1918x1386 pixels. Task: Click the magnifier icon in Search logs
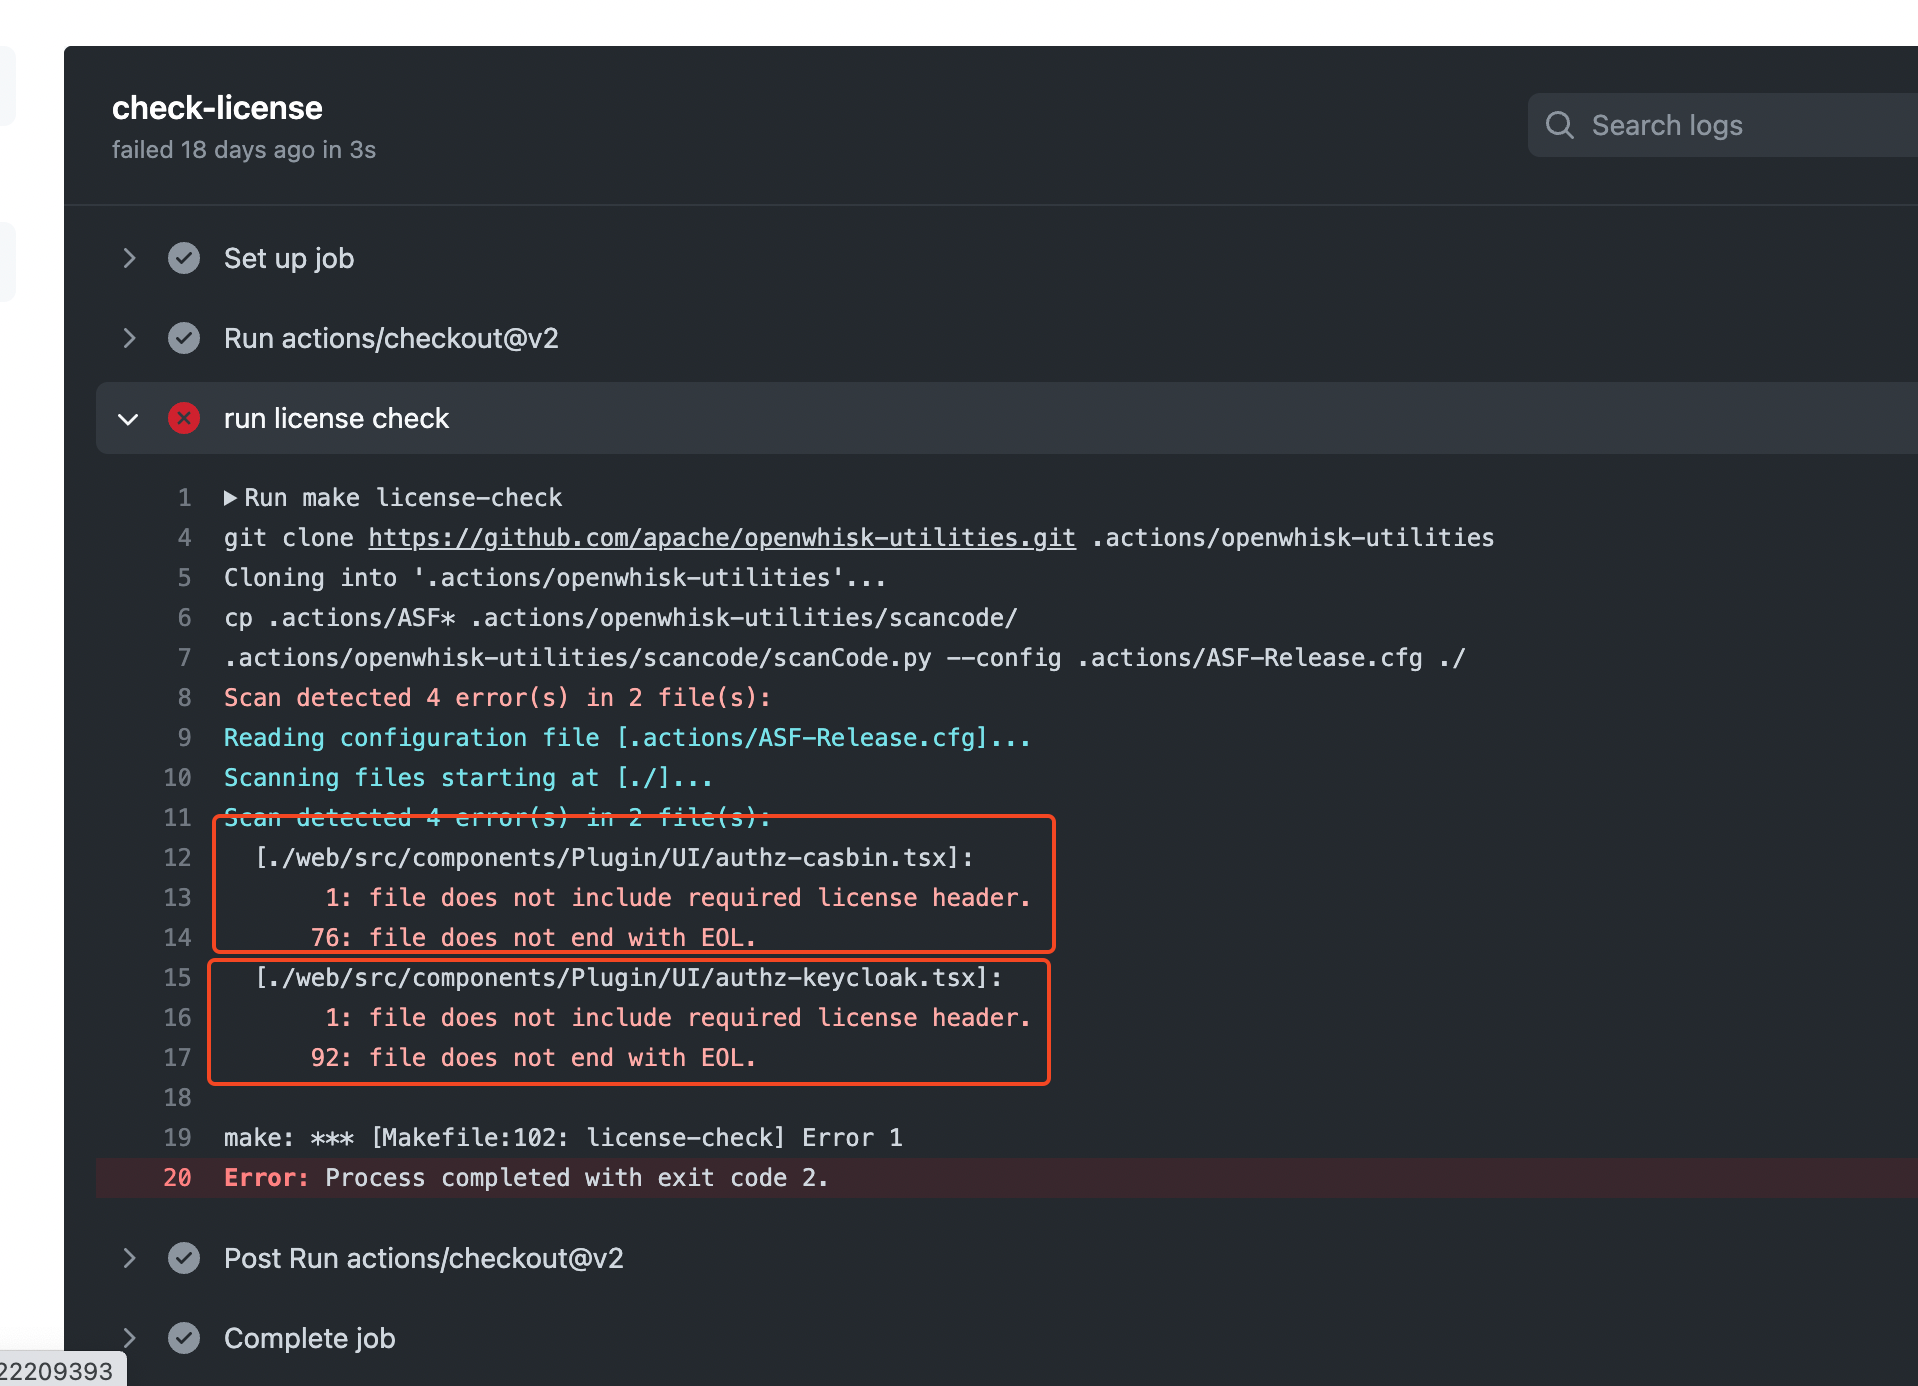point(1560,125)
